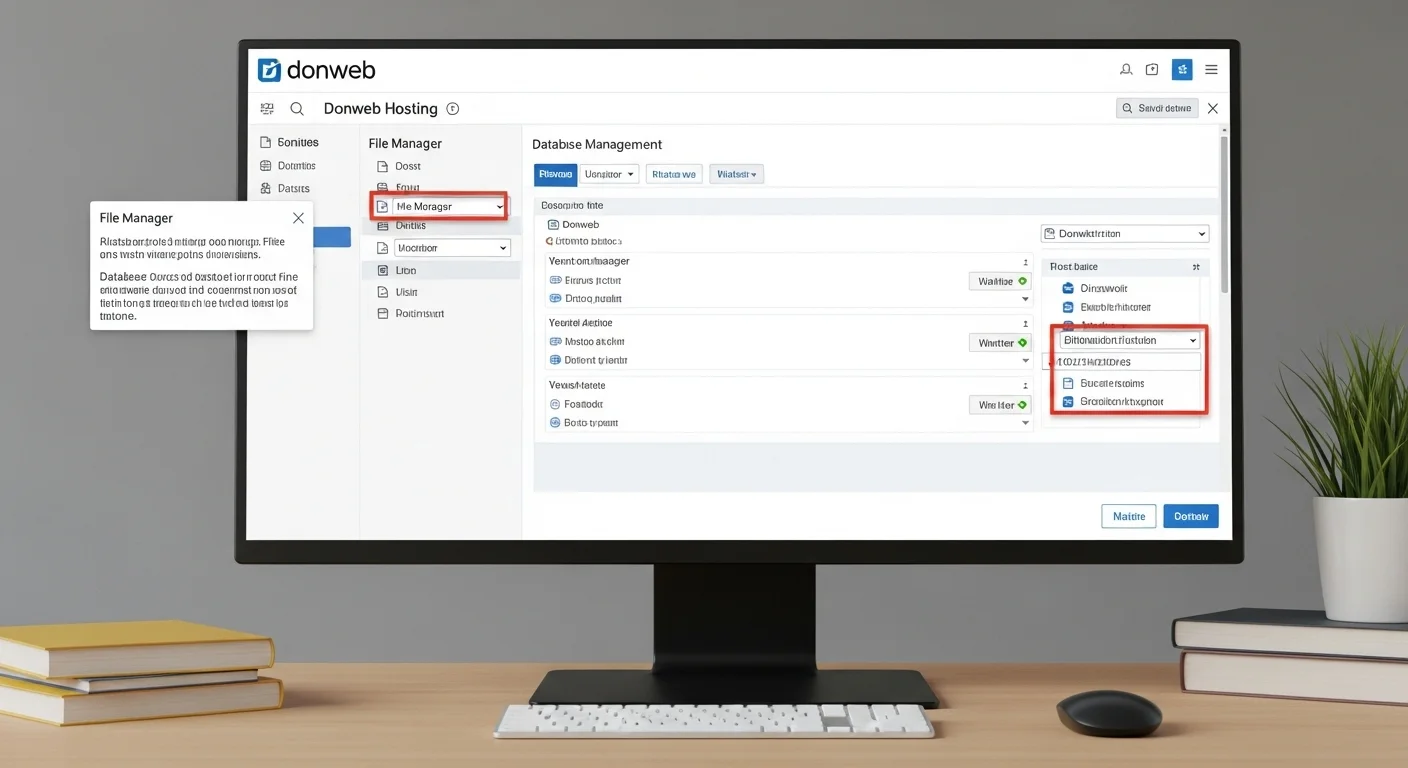1408x768 pixels.
Task: Close the panel with X beside search field
Action: (x=1213, y=108)
